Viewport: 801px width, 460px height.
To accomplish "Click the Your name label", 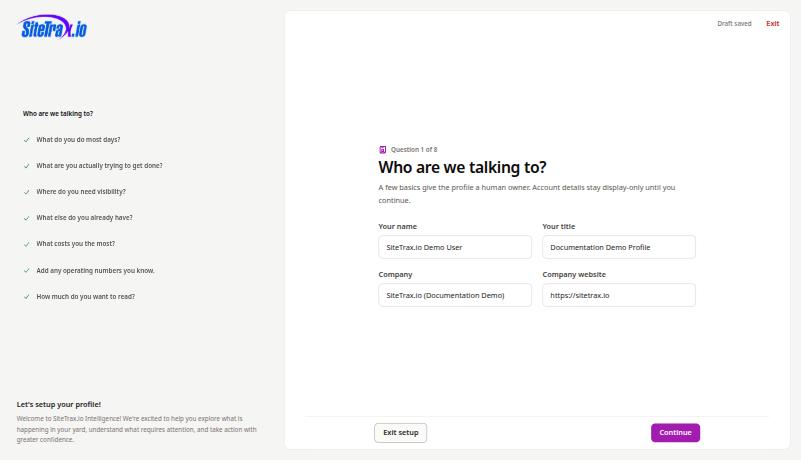I will (x=397, y=226).
